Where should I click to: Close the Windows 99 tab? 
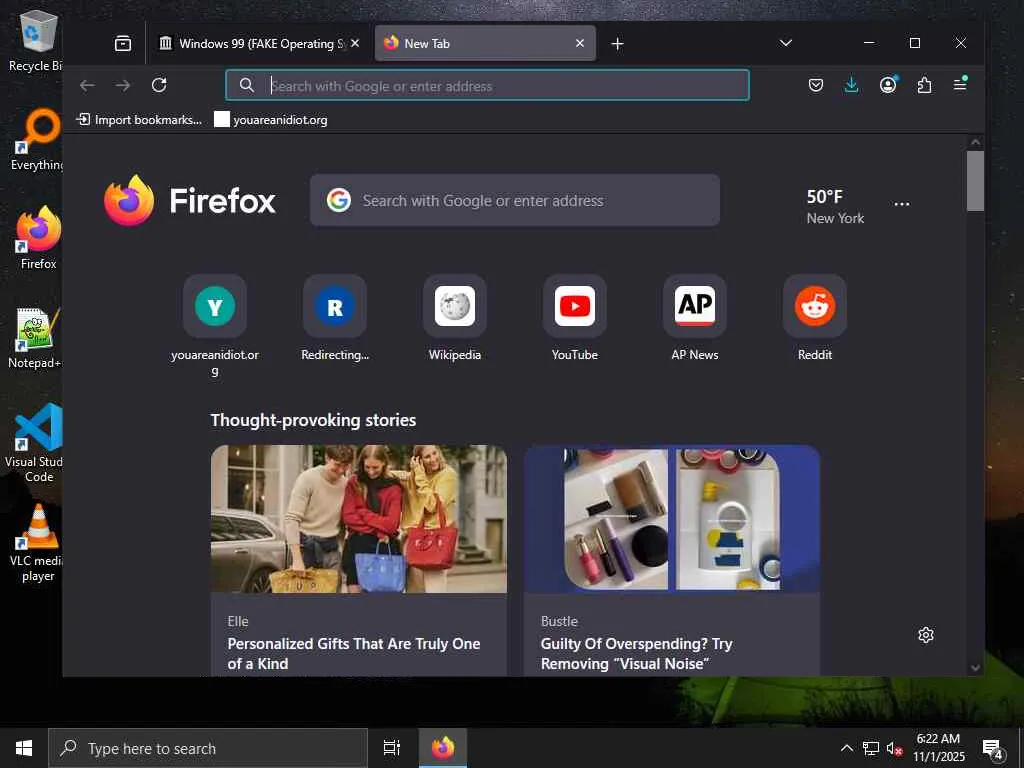pos(355,43)
